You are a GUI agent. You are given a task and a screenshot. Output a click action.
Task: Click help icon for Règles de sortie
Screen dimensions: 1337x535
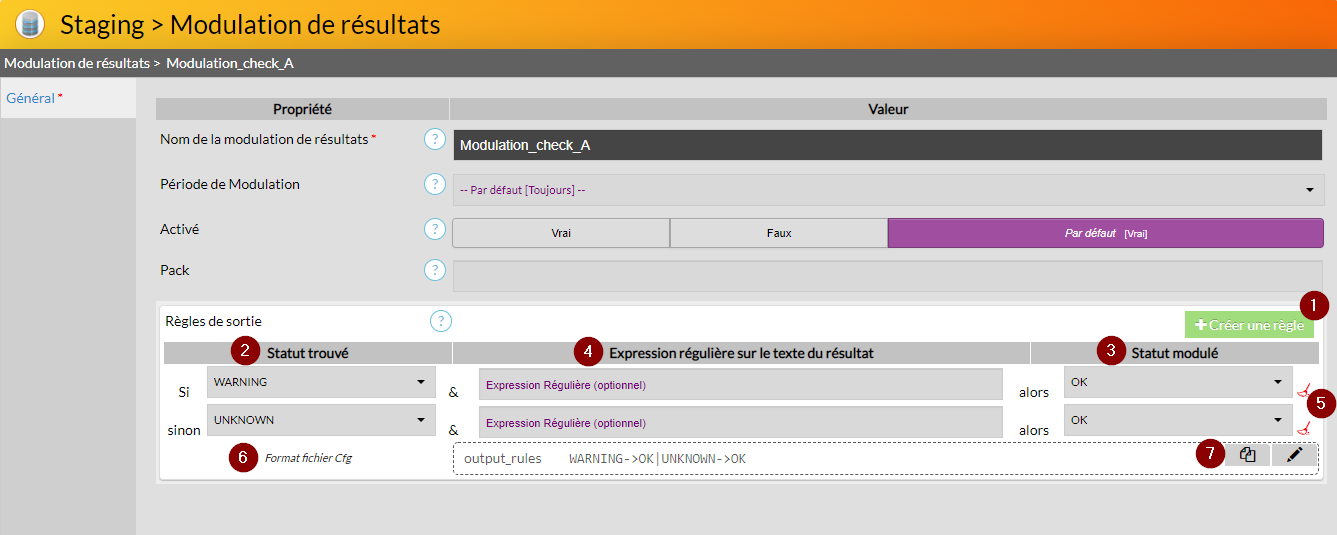440,321
